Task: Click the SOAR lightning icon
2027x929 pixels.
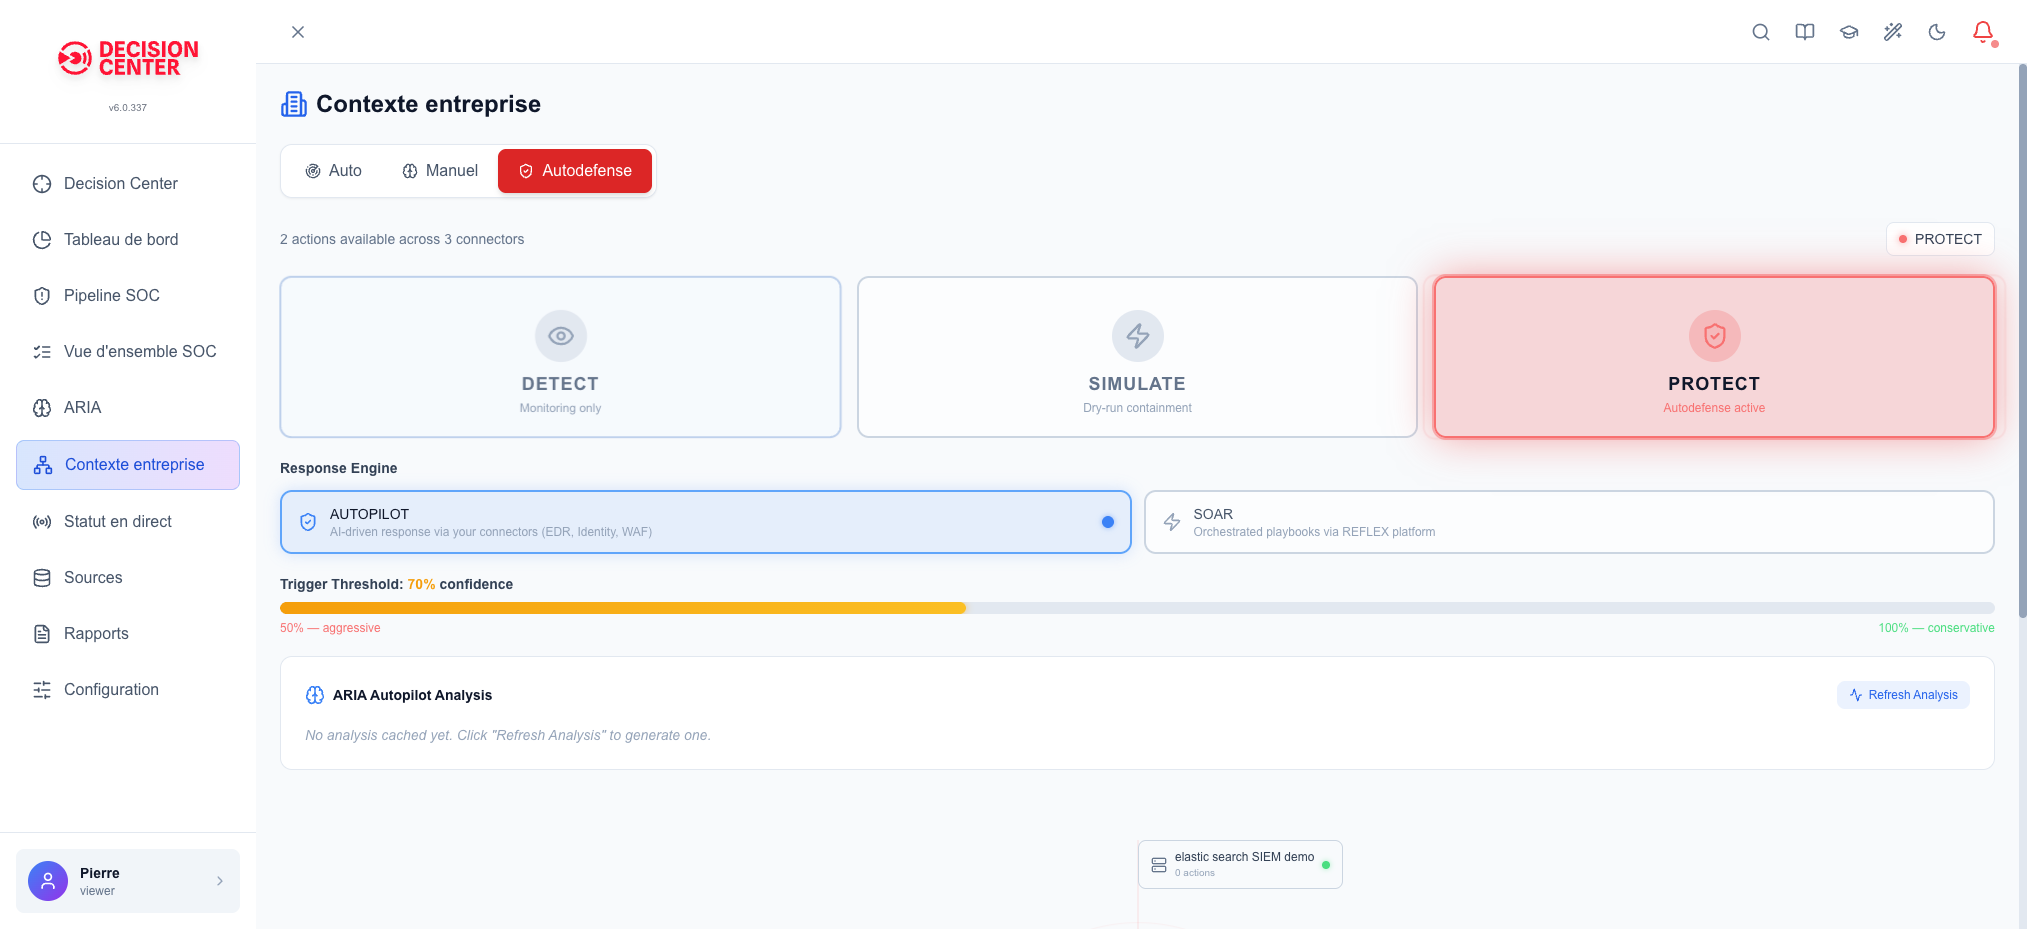Action: pos(1172,522)
